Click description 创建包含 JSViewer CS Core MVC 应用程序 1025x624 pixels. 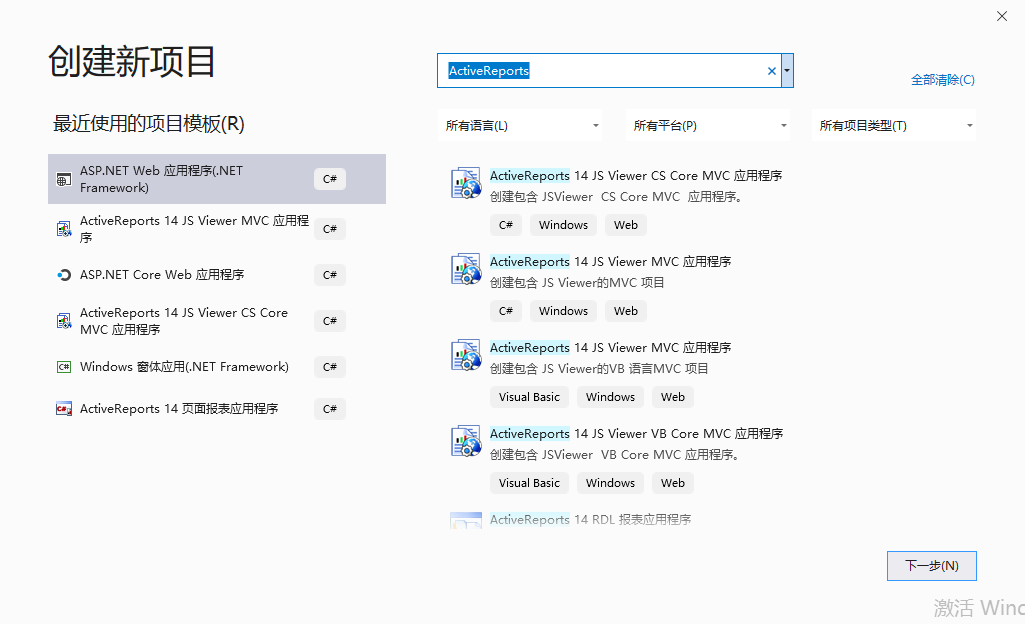[x=616, y=197]
